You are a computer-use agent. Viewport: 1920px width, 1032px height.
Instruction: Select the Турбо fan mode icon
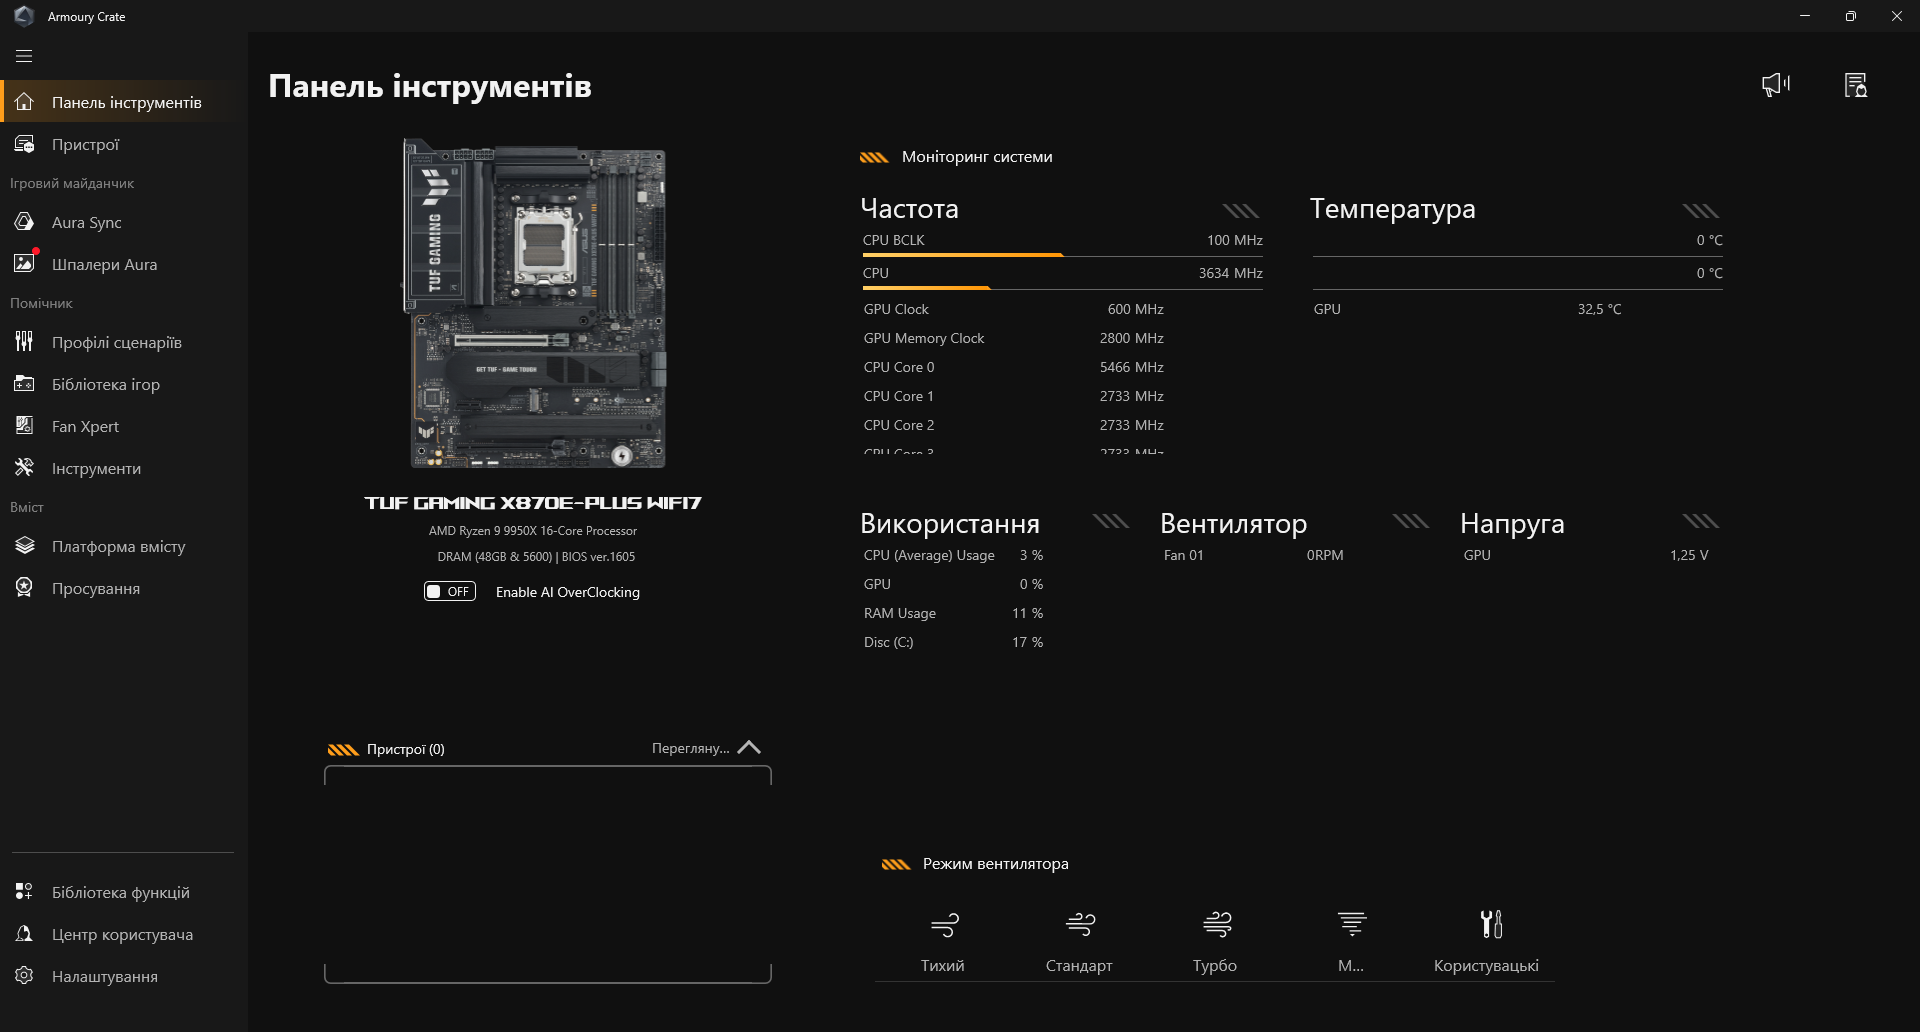click(x=1216, y=924)
